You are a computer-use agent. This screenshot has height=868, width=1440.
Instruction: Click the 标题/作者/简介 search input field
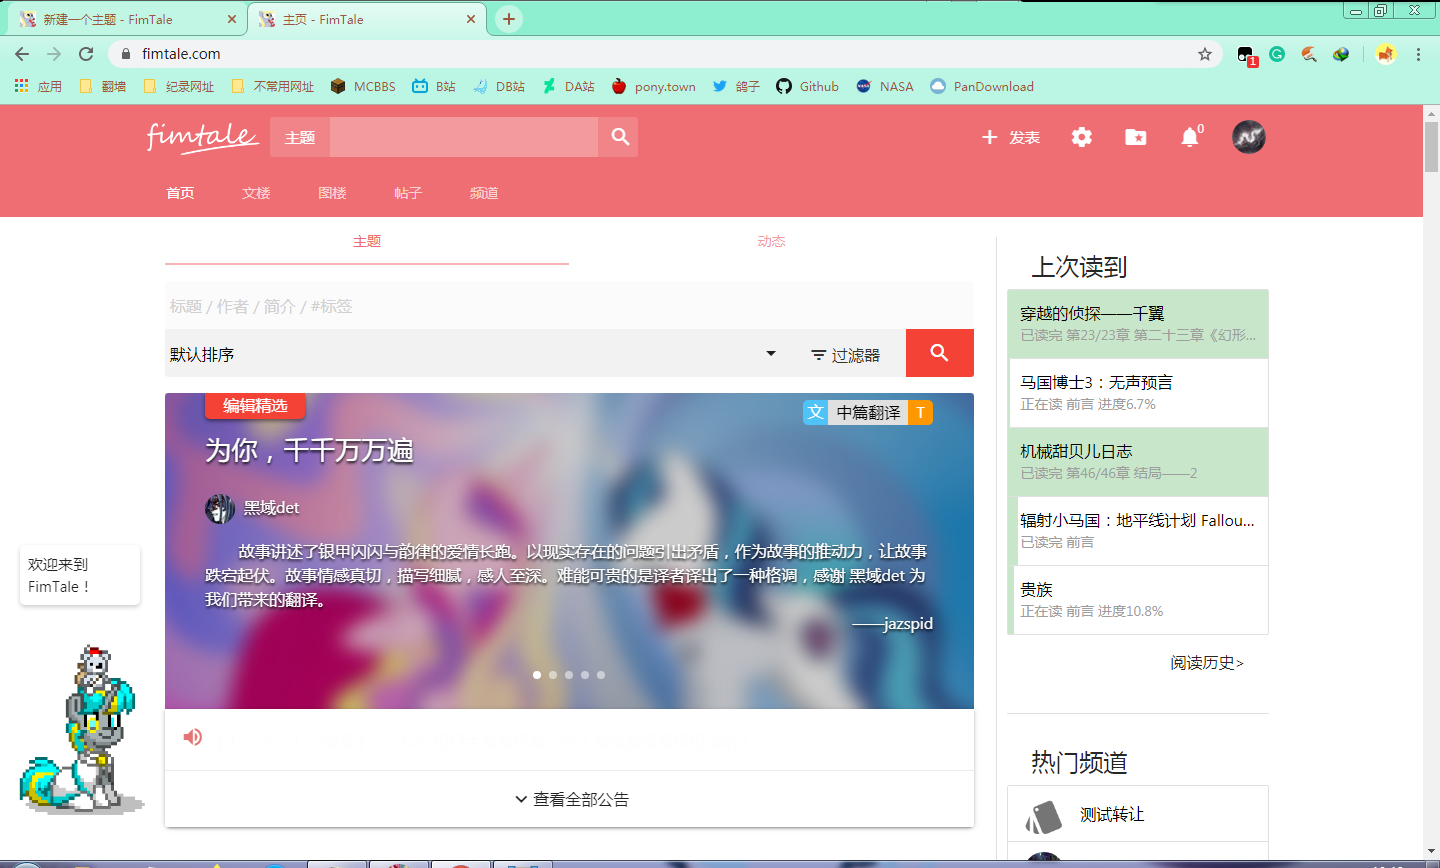(x=568, y=306)
